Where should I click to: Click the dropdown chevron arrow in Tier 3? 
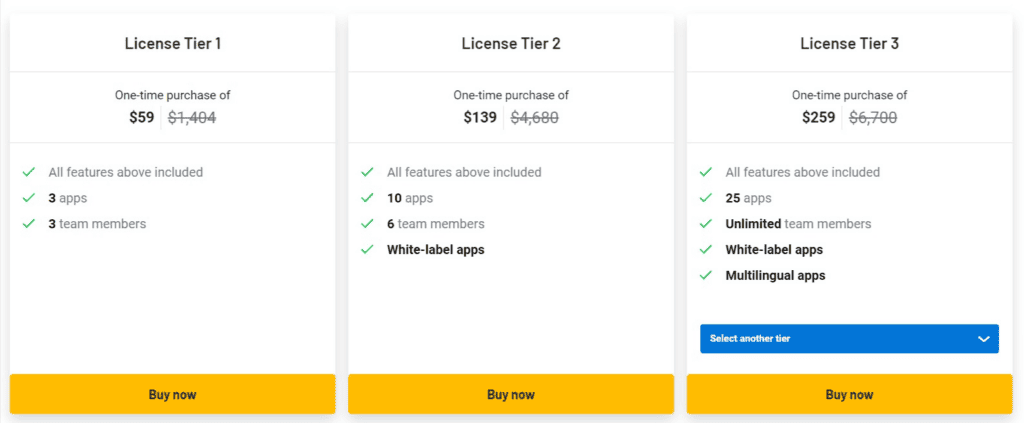[983, 339]
